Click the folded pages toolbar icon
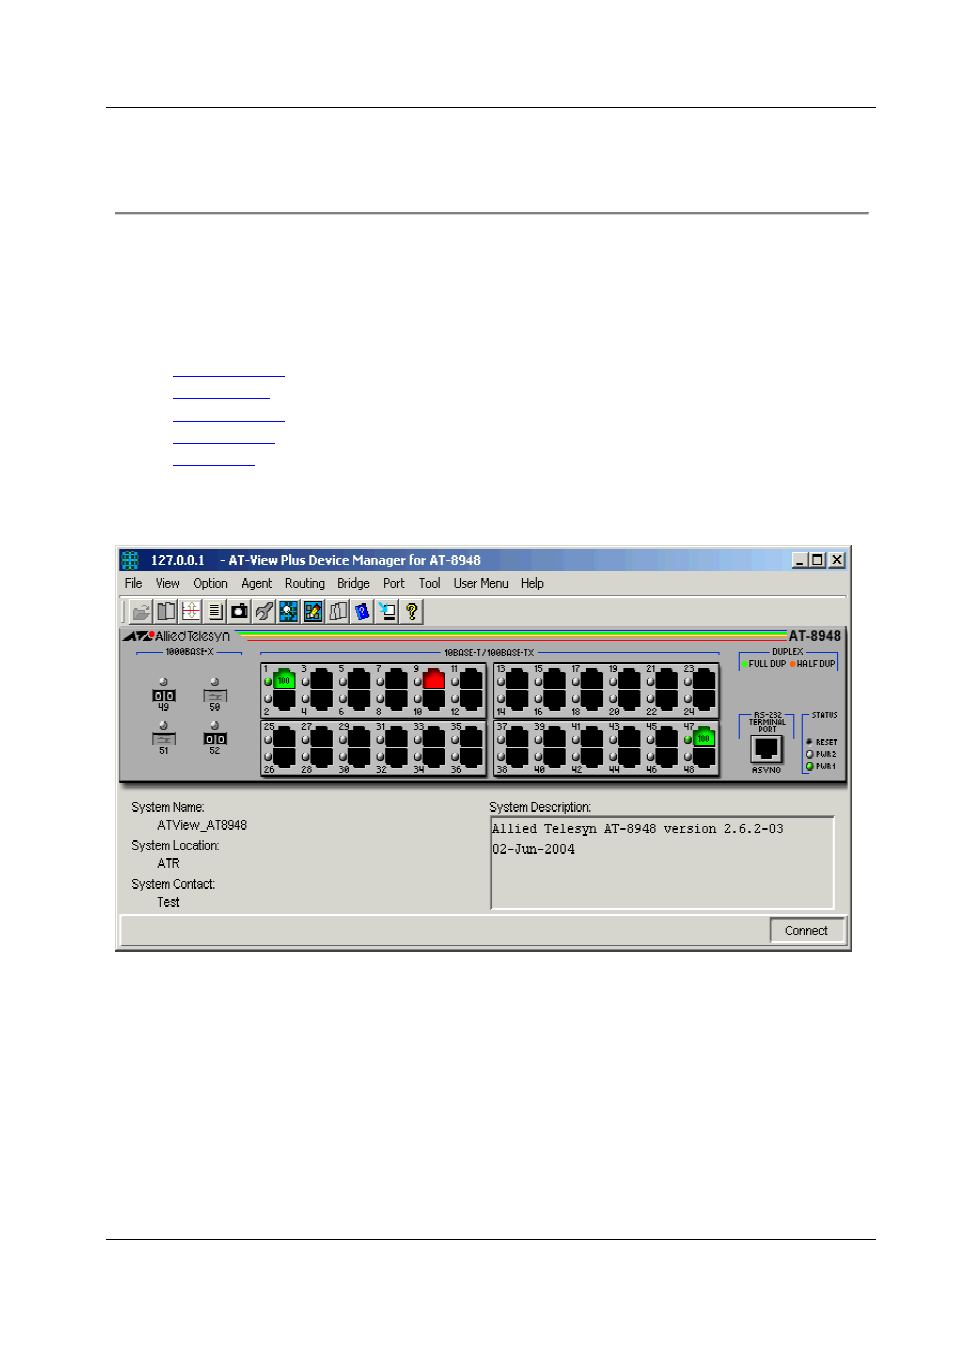This screenshot has width=954, height=1350. tap(338, 611)
